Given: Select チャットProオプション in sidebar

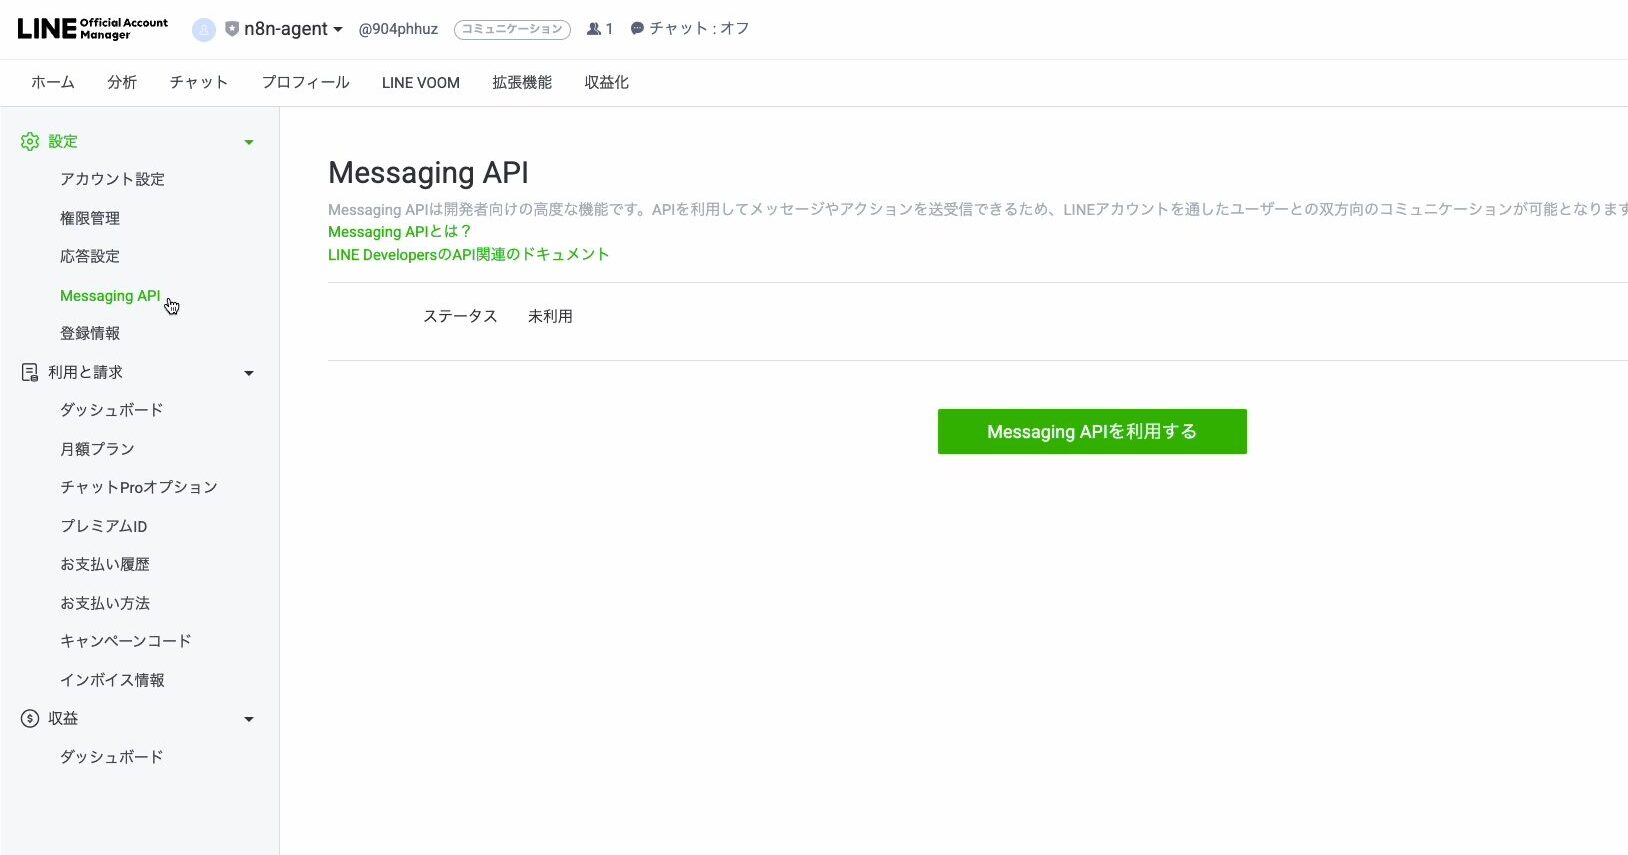Looking at the screenshot, I should [139, 487].
